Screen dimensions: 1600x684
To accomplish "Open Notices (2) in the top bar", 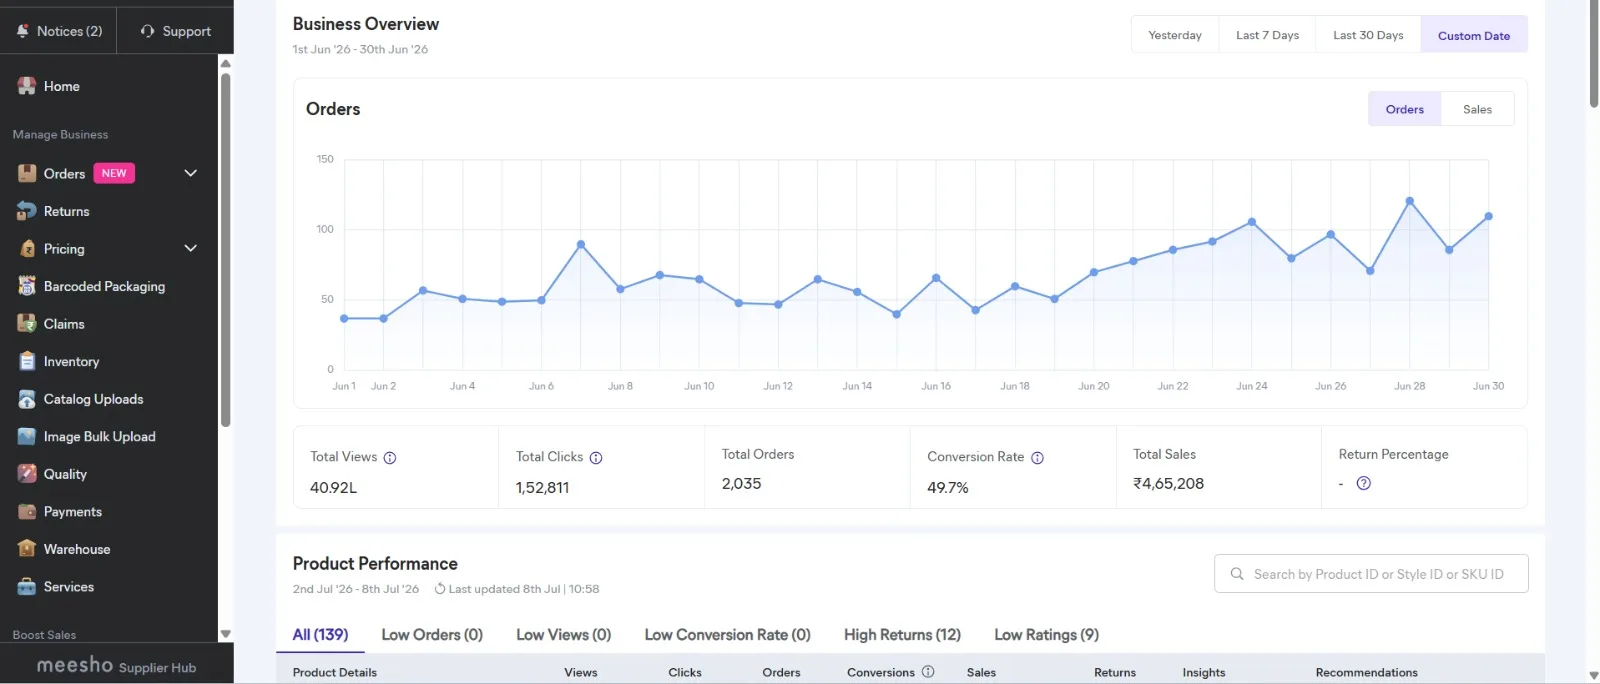I will pos(59,31).
